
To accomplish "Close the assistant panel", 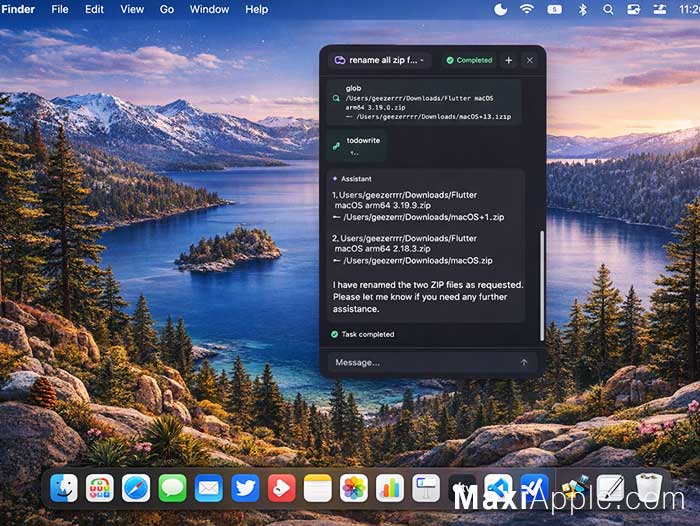I will point(529,60).
